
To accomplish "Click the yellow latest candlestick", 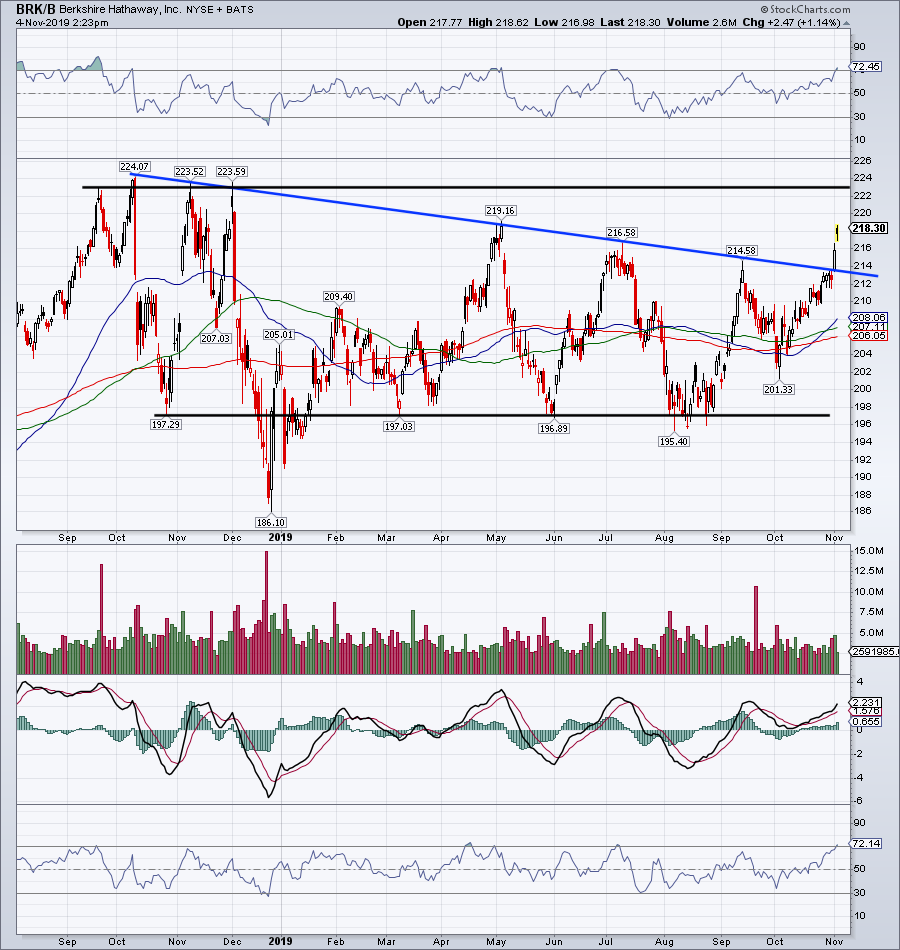I will [x=836, y=232].
